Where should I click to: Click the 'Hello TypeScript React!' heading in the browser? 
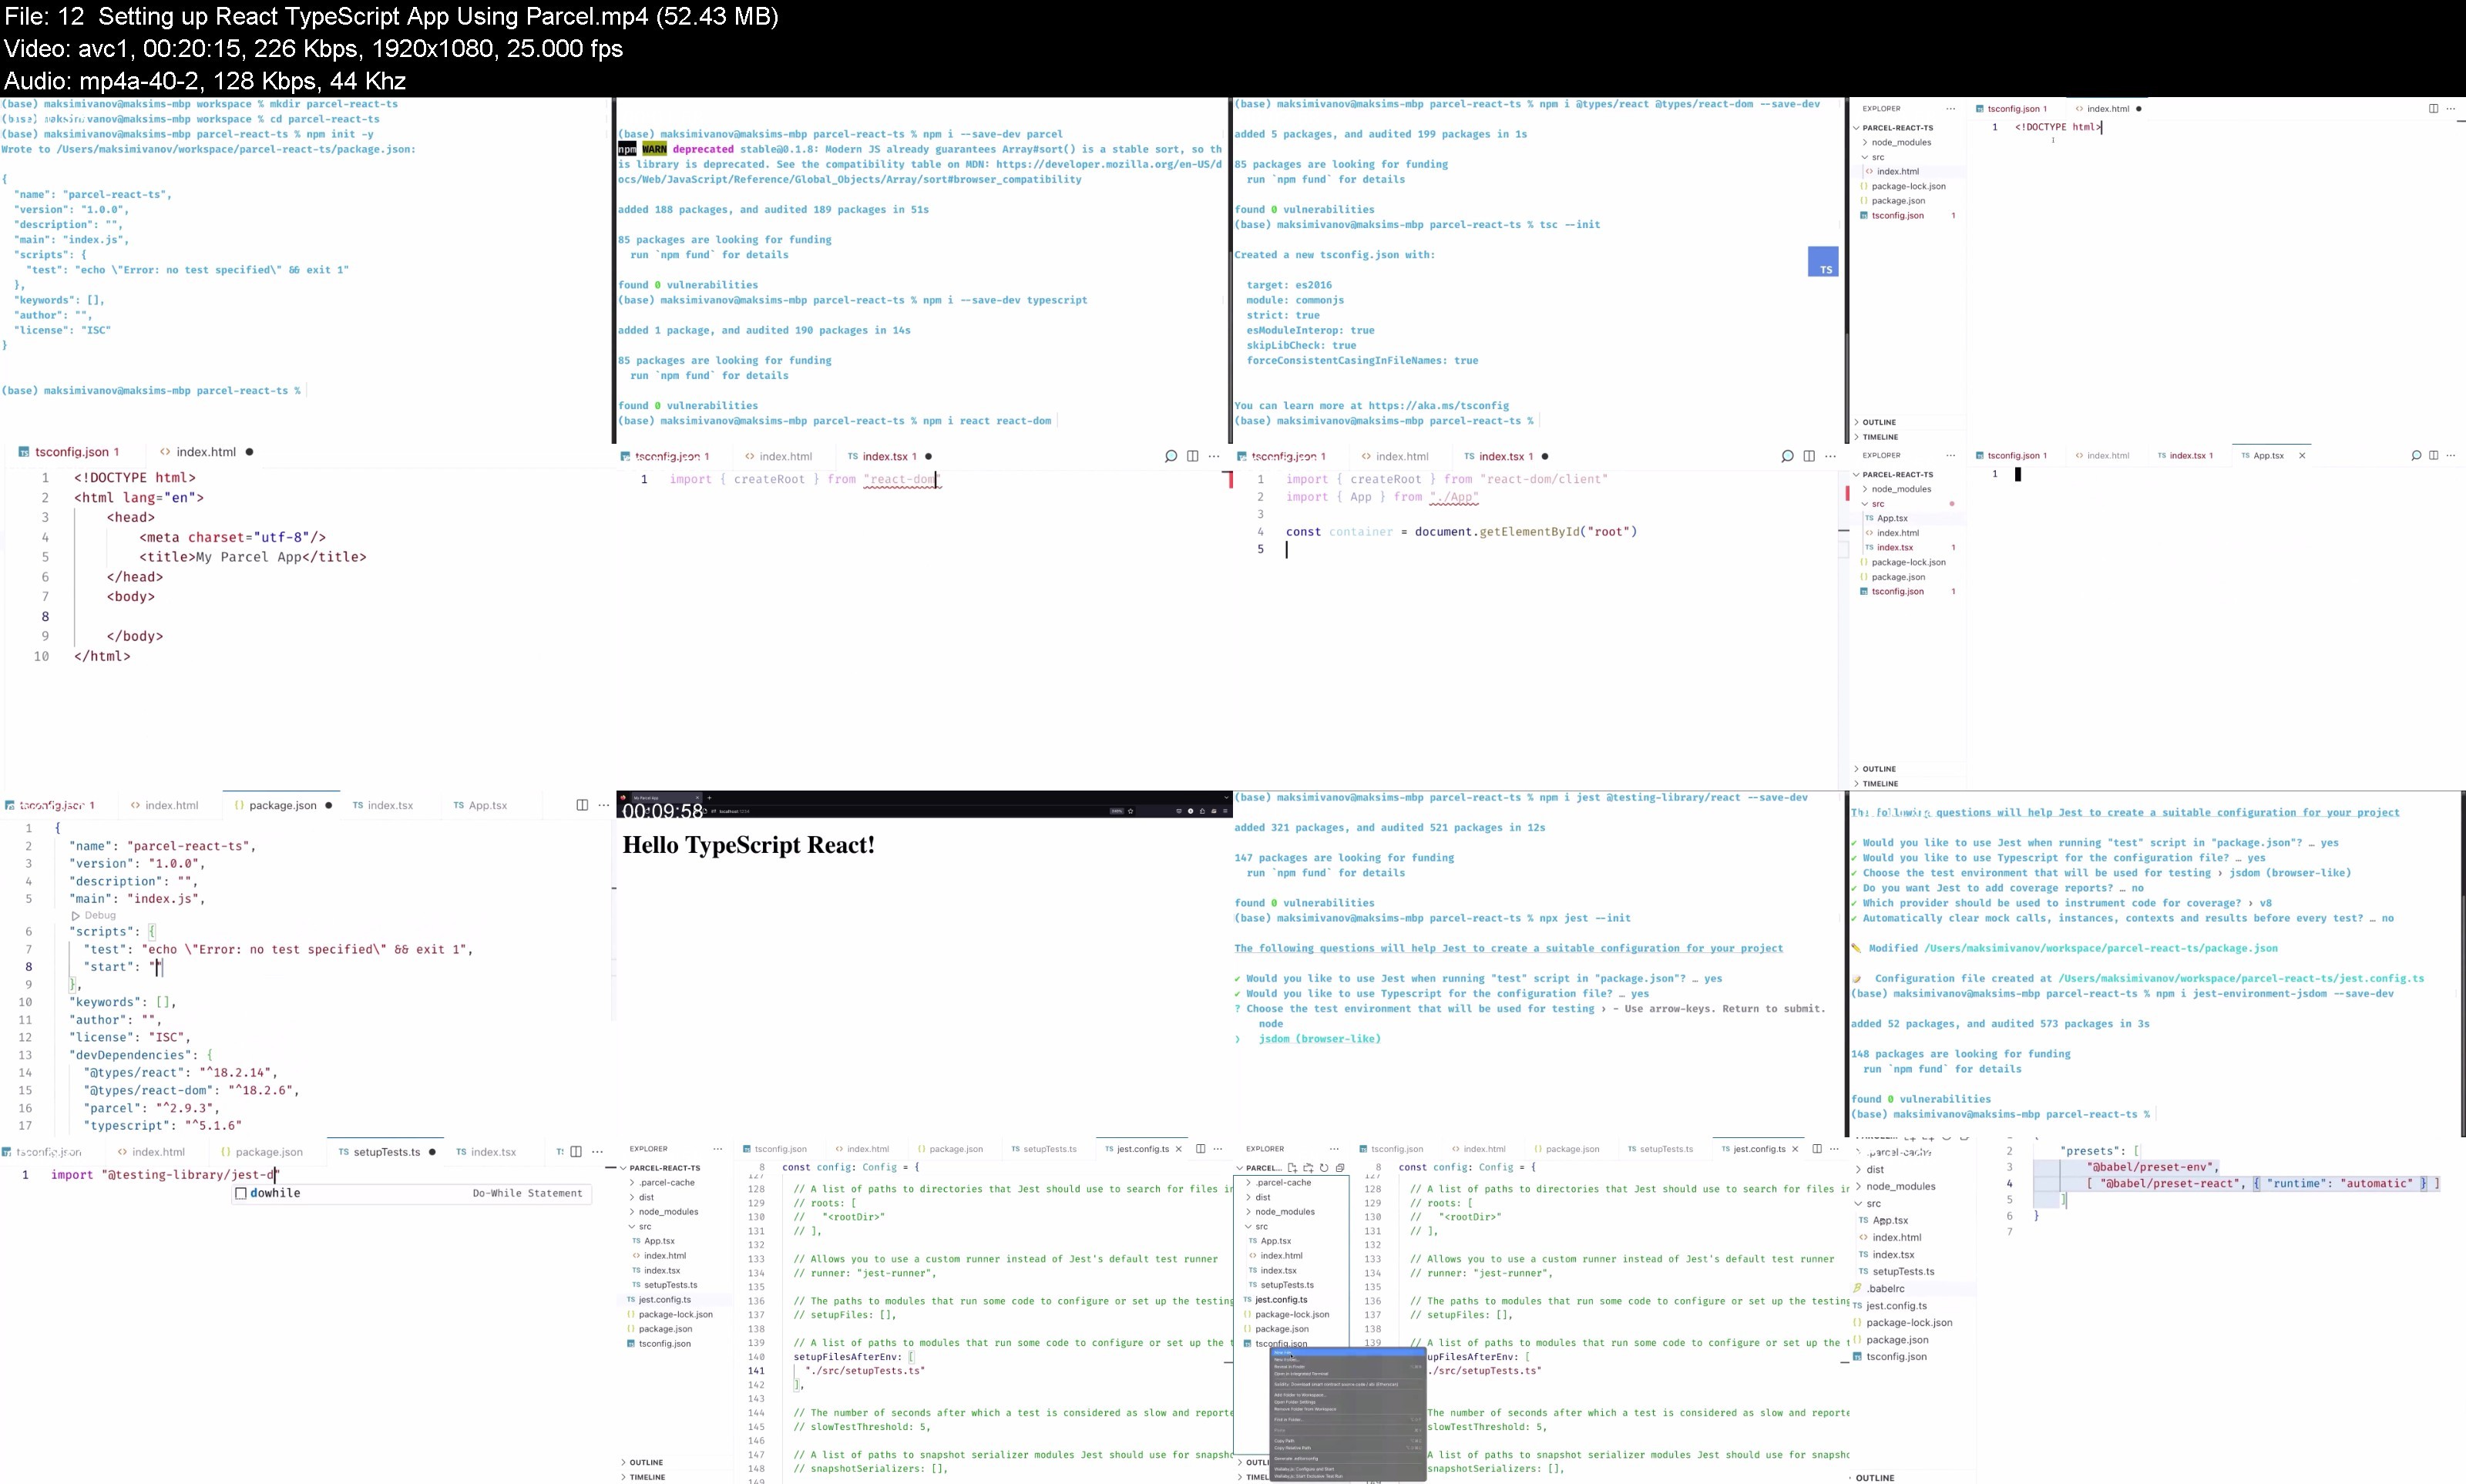pyautogui.click(x=748, y=846)
